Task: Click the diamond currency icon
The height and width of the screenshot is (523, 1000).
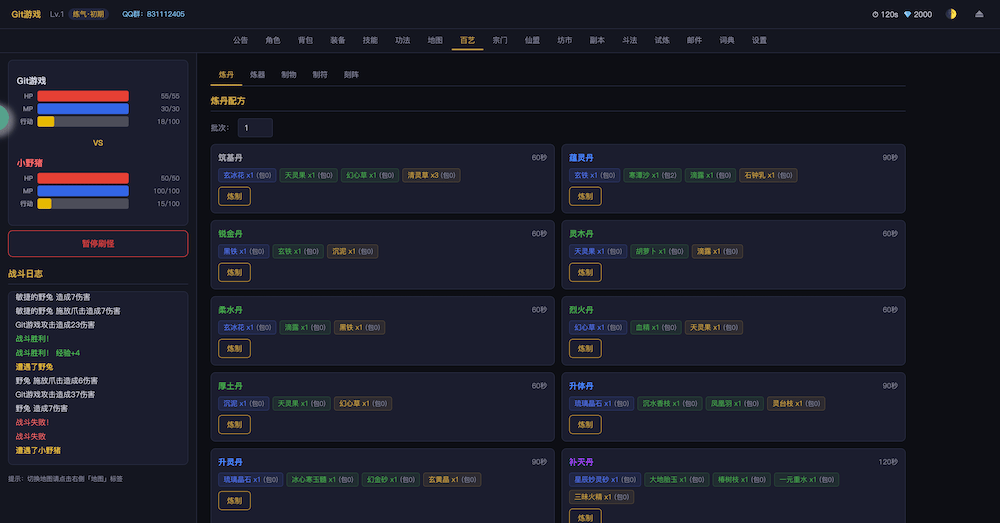Action: pyautogui.click(x=907, y=14)
